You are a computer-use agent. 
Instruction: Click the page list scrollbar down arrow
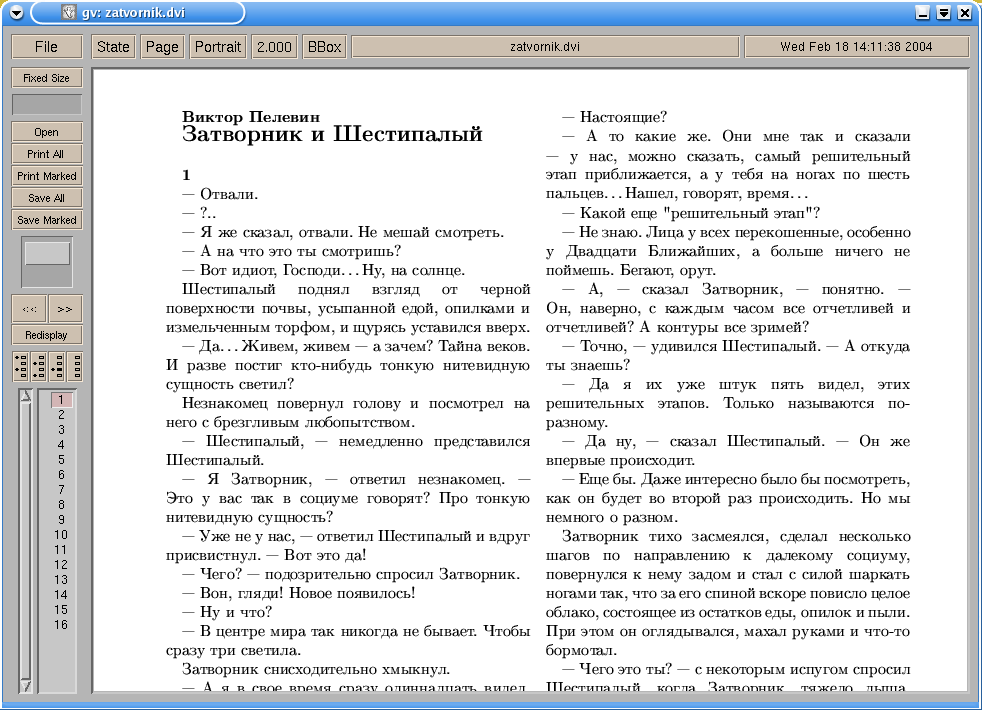tap(25, 685)
